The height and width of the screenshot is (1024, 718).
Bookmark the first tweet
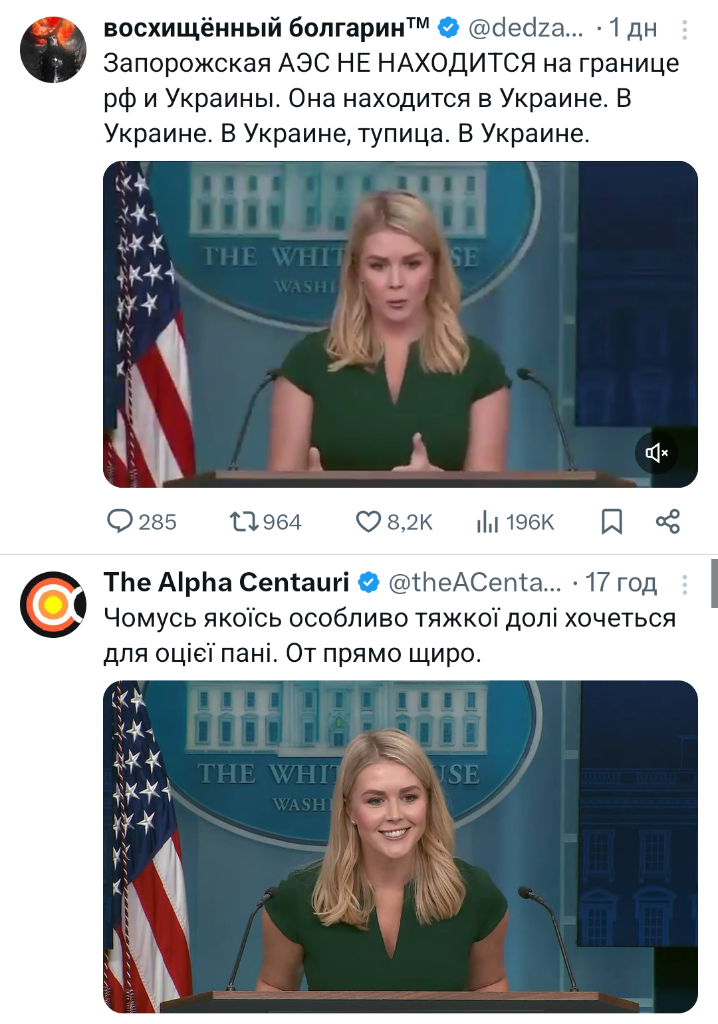click(x=611, y=521)
